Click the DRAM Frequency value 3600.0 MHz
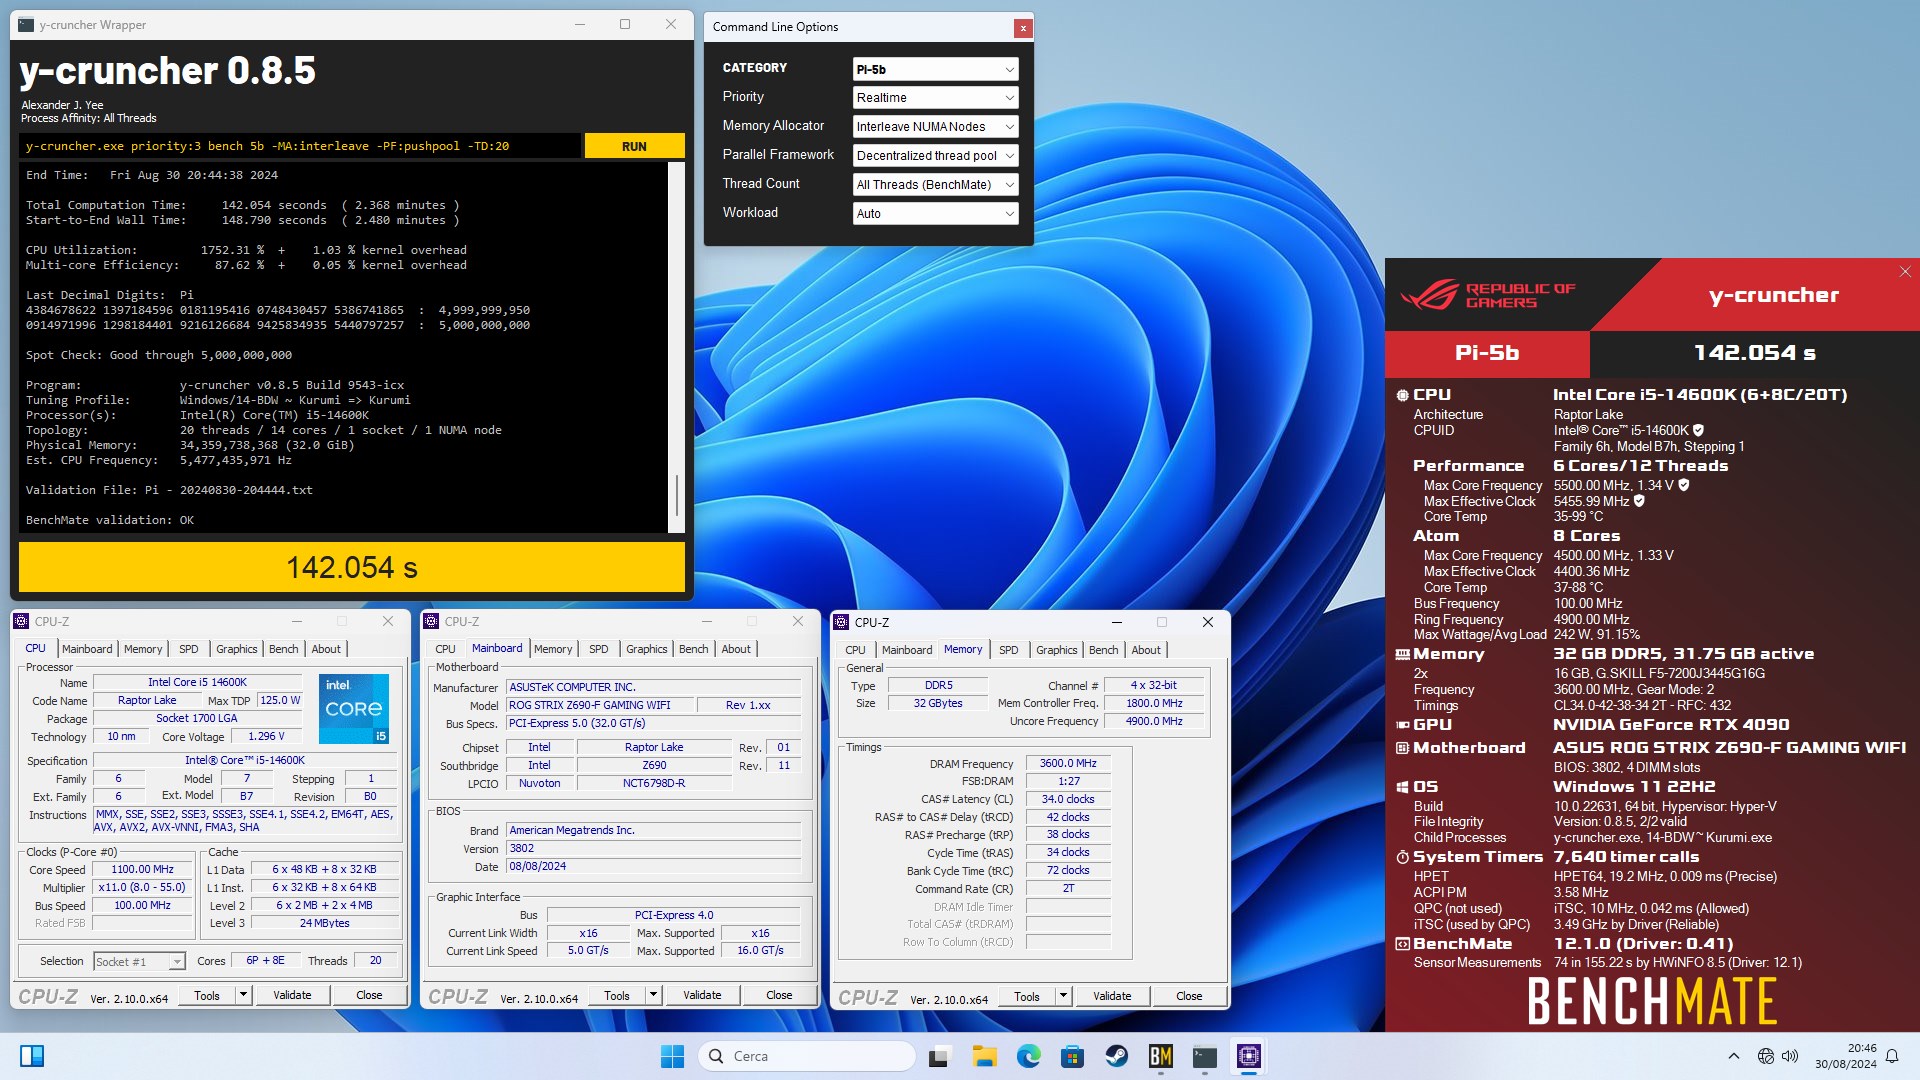The width and height of the screenshot is (1920, 1080). click(x=1068, y=763)
